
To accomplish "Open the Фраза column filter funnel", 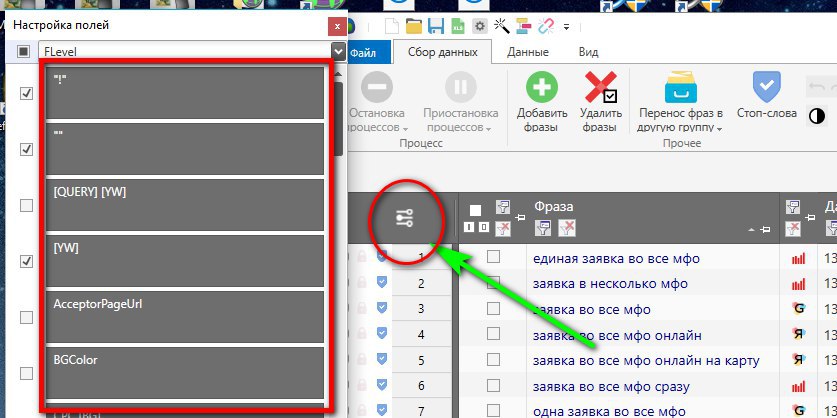I will tap(543, 228).
